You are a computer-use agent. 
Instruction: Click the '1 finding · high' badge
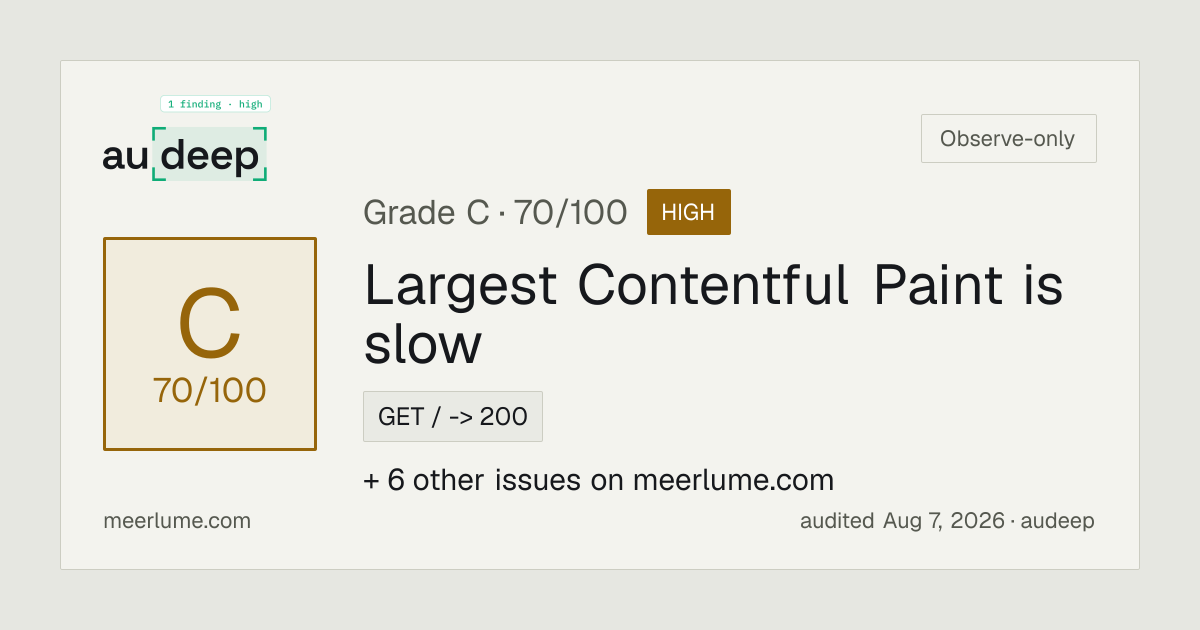pos(215,104)
